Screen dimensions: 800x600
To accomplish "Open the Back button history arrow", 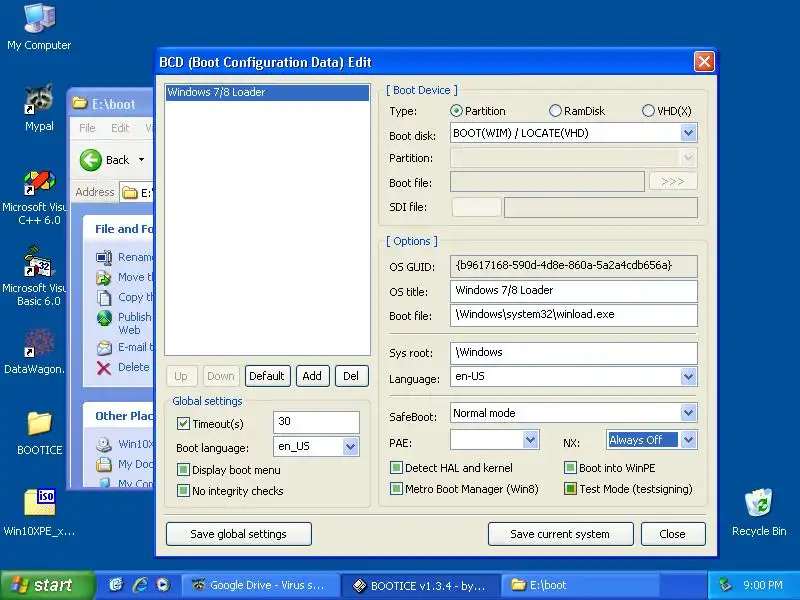I will coord(141,160).
